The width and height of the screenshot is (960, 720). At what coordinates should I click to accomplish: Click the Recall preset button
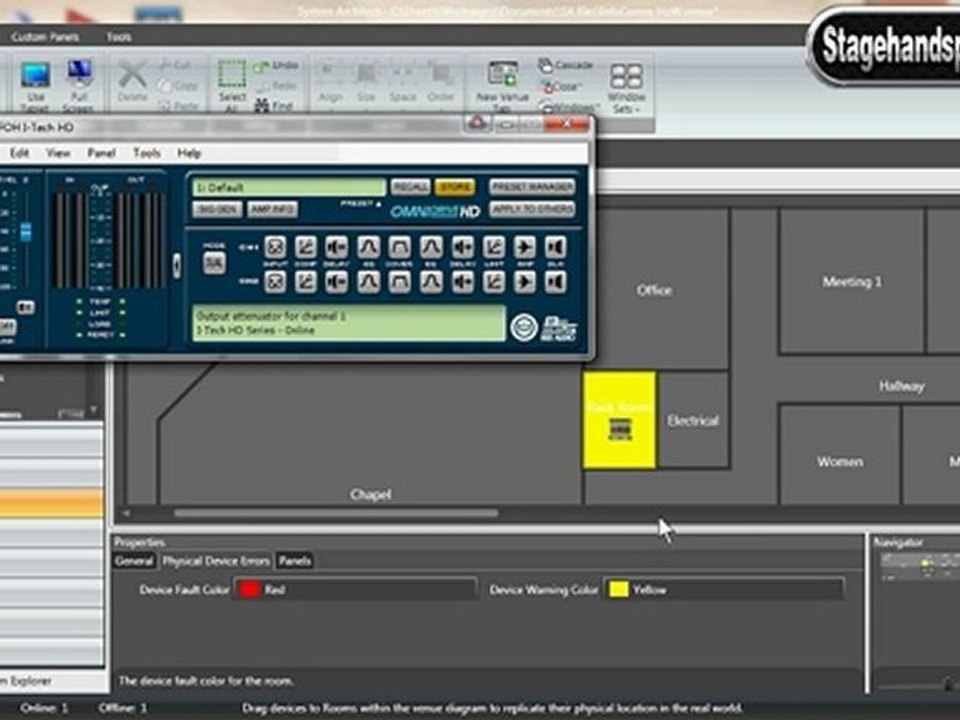pos(410,187)
